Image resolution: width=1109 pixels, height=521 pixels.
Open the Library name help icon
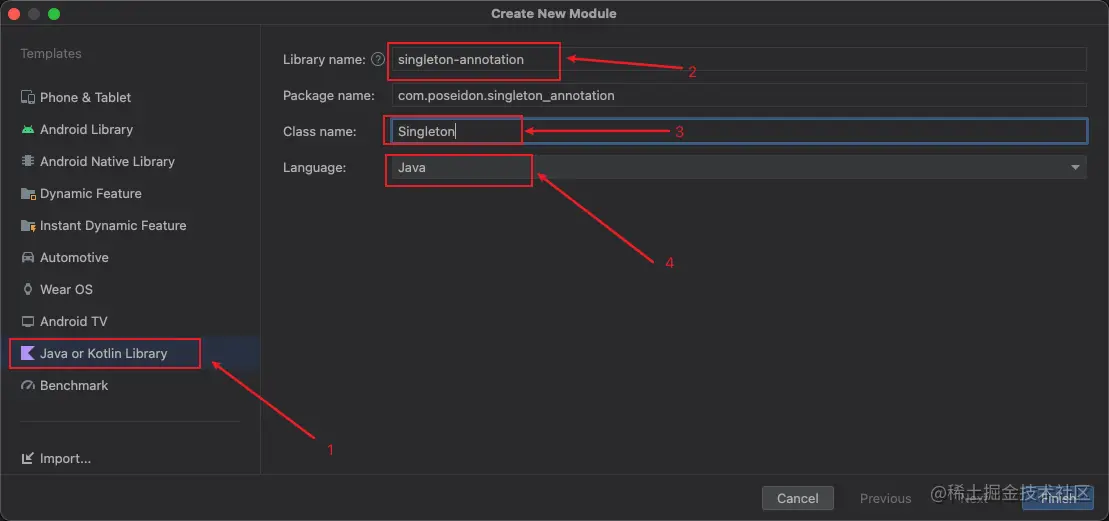[378, 59]
